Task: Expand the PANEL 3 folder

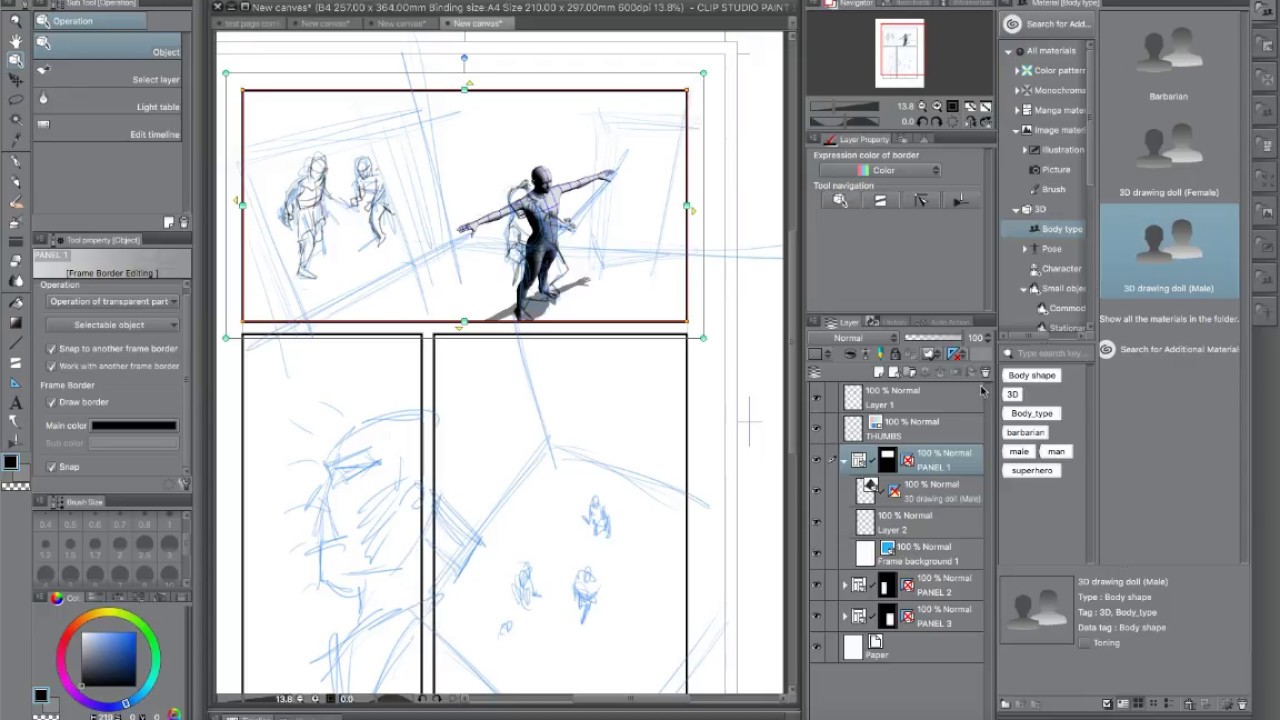Action: click(844, 616)
